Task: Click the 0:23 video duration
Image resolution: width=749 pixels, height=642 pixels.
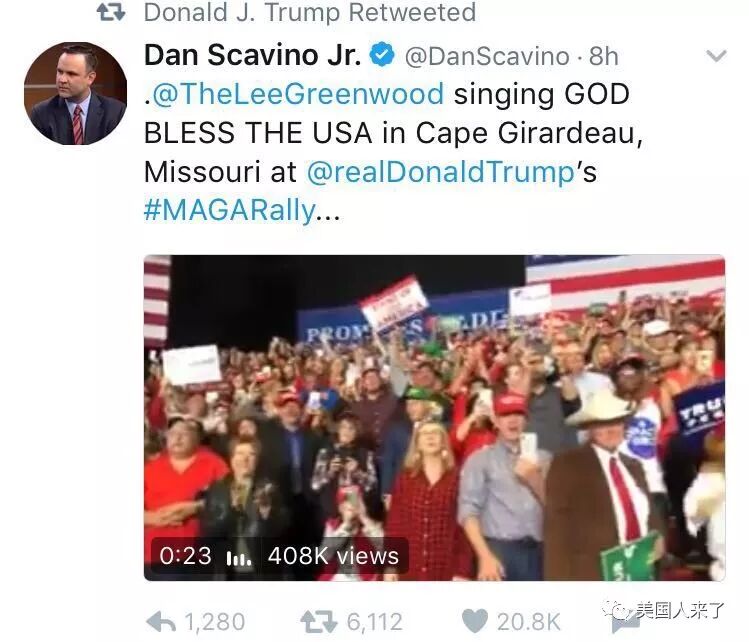Action: pos(186,556)
